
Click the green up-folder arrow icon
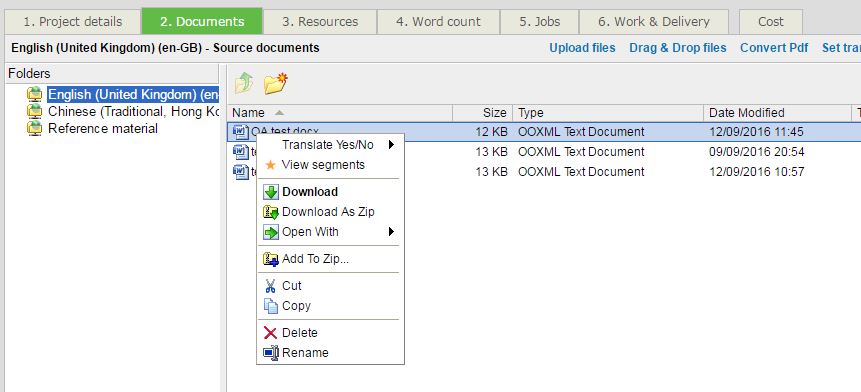coord(243,83)
